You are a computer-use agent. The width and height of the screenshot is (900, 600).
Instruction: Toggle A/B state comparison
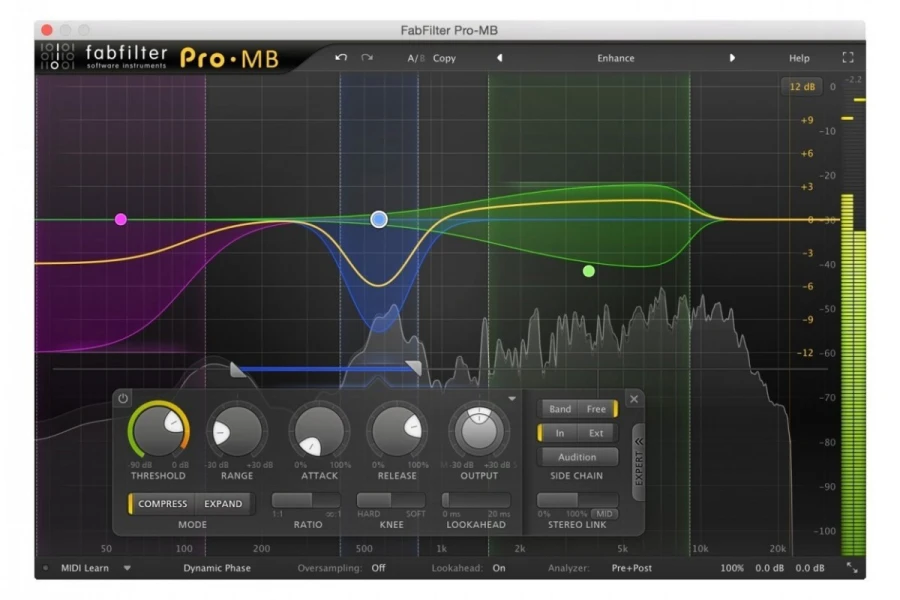click(x=416, y=58)
